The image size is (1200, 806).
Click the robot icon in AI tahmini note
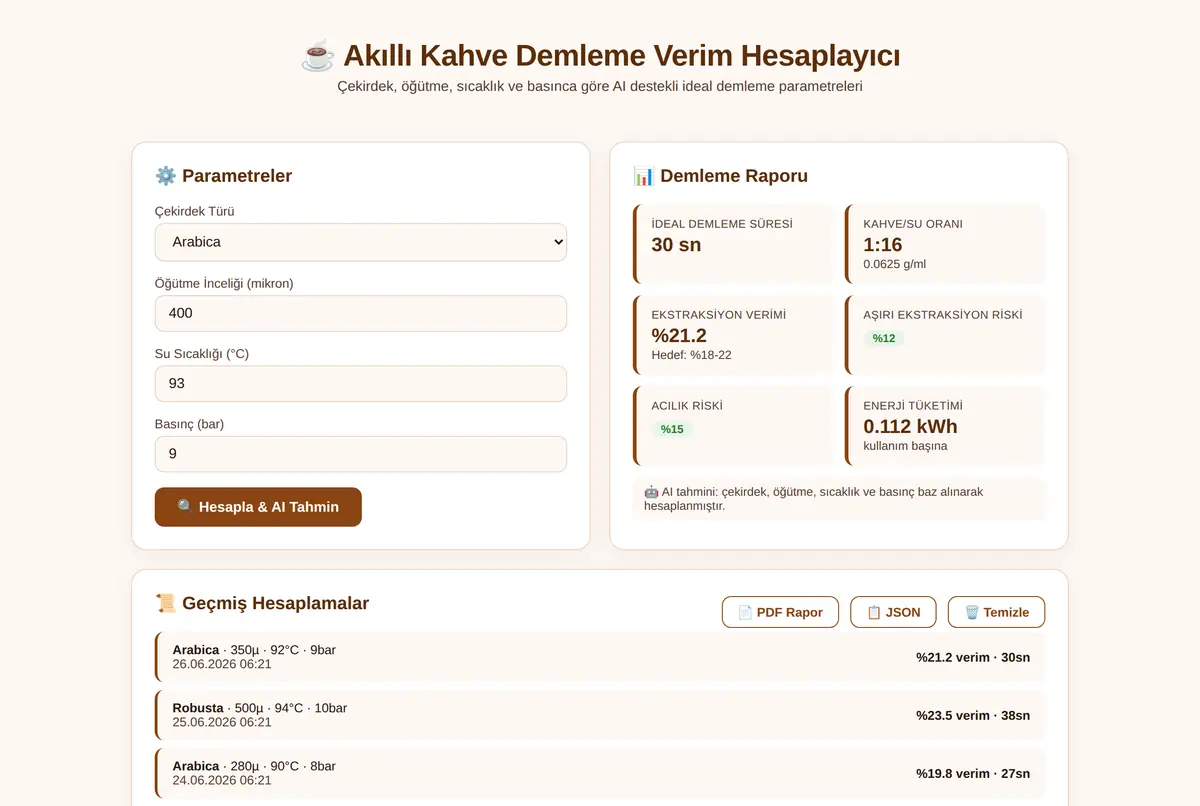point(651,492)
